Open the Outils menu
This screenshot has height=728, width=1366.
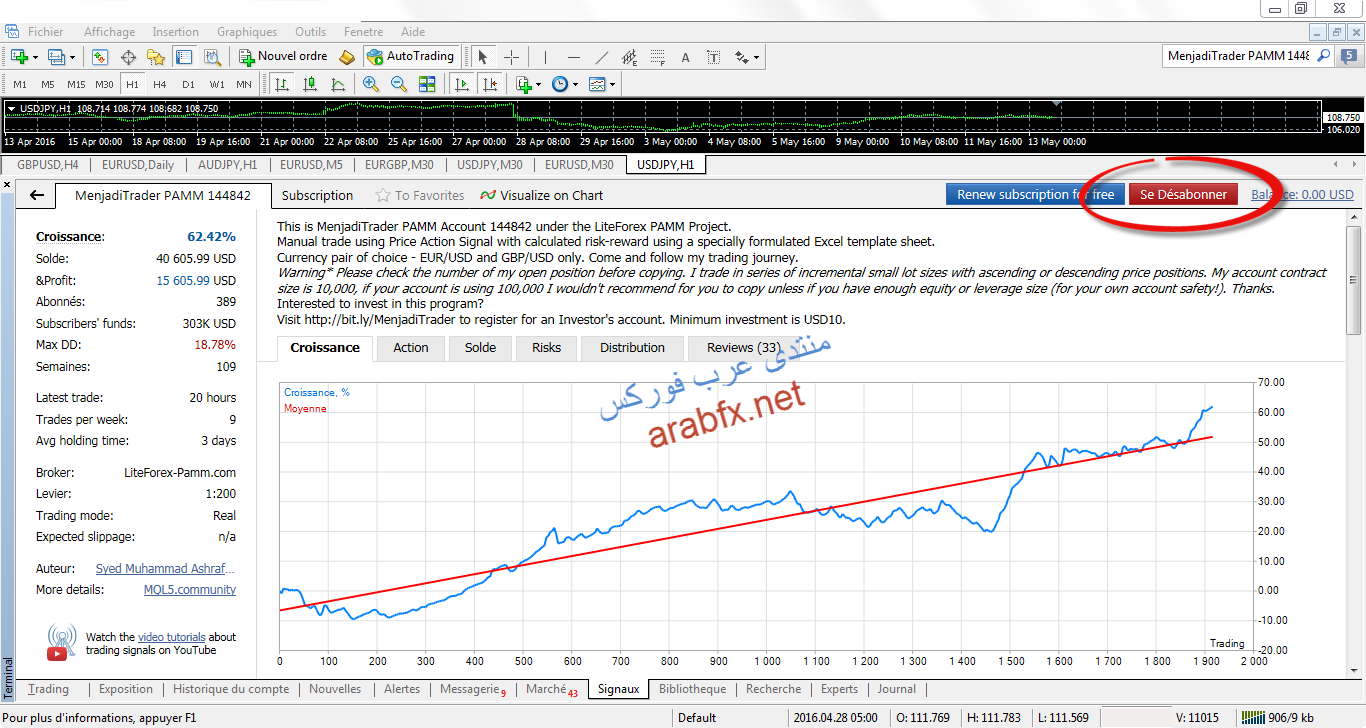click(311, 32)
